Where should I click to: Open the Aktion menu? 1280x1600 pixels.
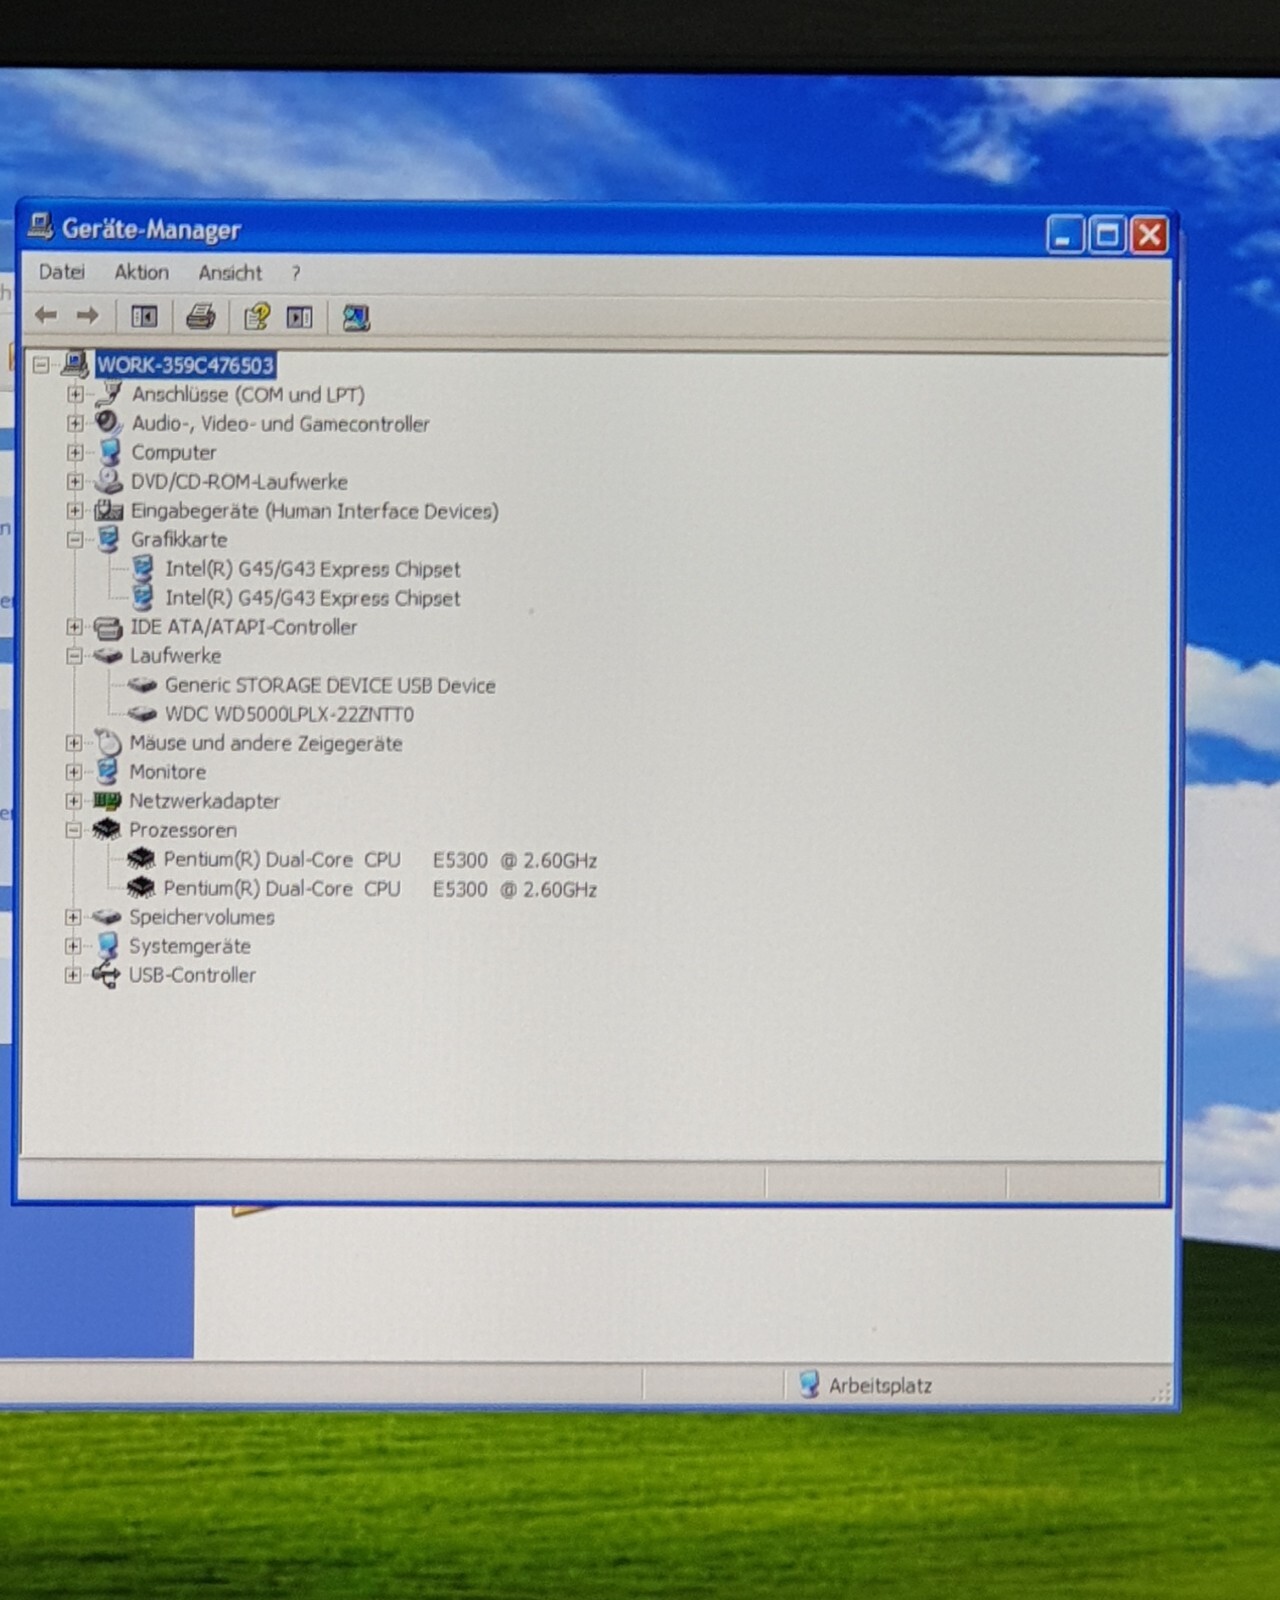[x=141, y=272]
